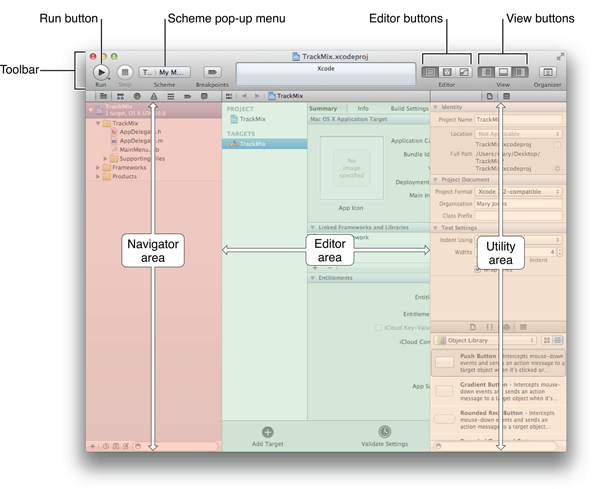Click the App Icon image well
This screenshot has width=592, height=489.
pos(352,168)
